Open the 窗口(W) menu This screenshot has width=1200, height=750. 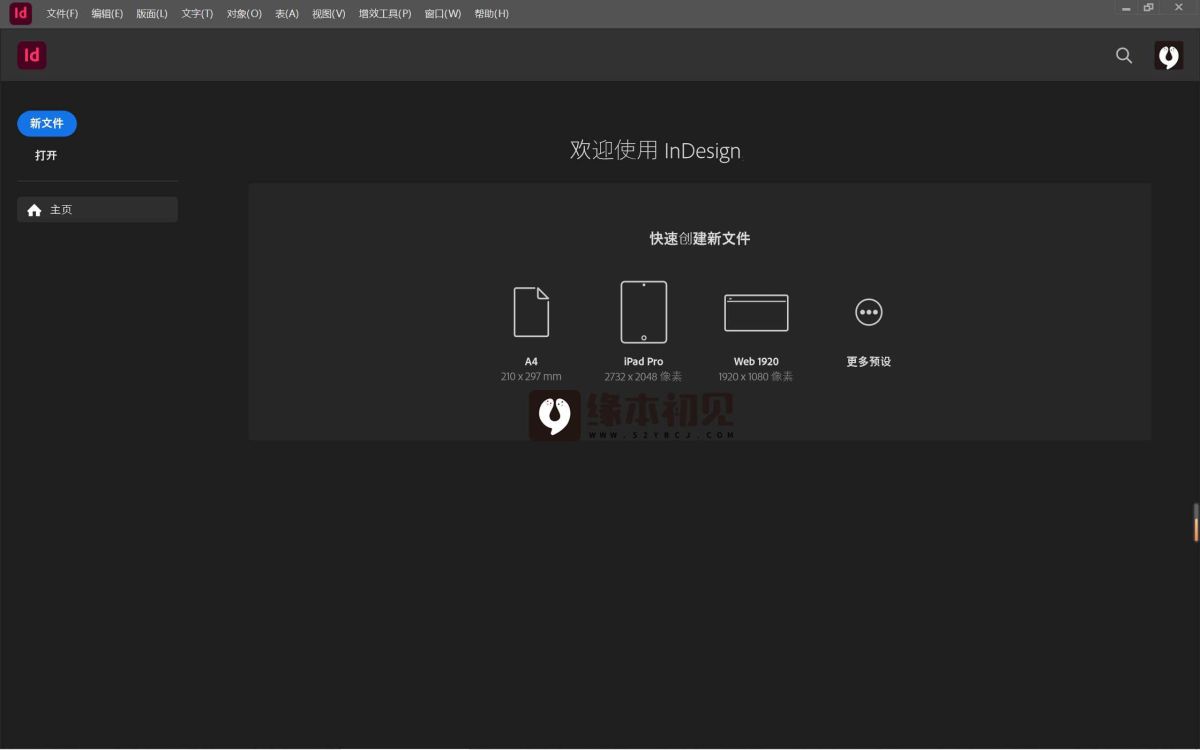(x=443, y=14)
